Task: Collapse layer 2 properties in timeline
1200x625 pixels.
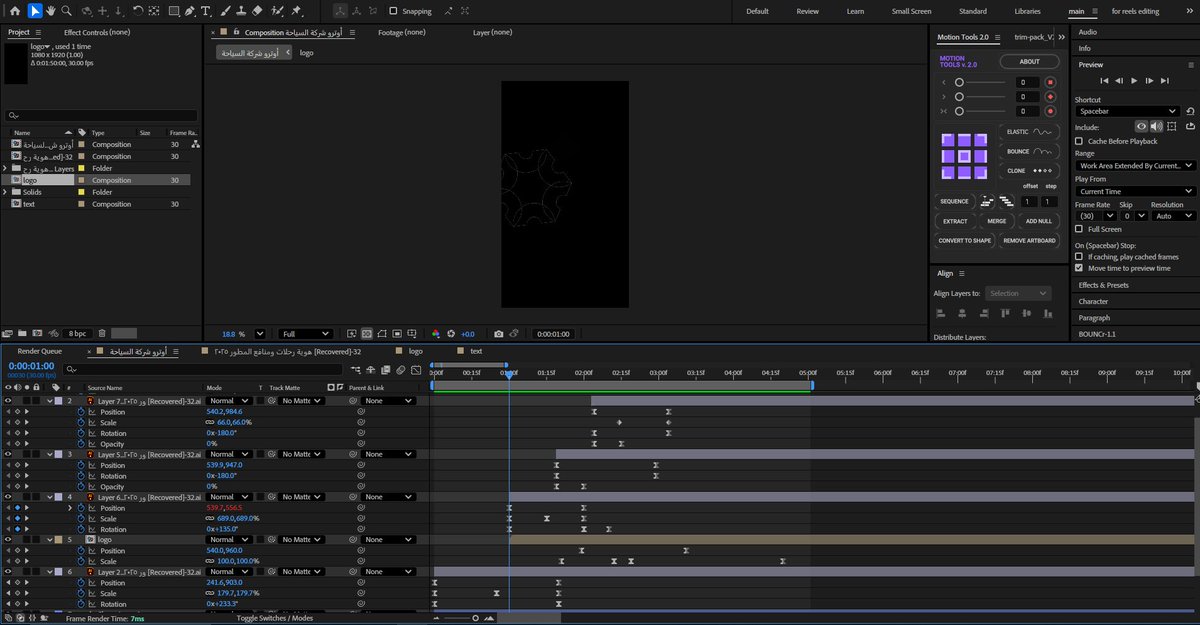Action: pyautogui.click(x=50, y=401)
